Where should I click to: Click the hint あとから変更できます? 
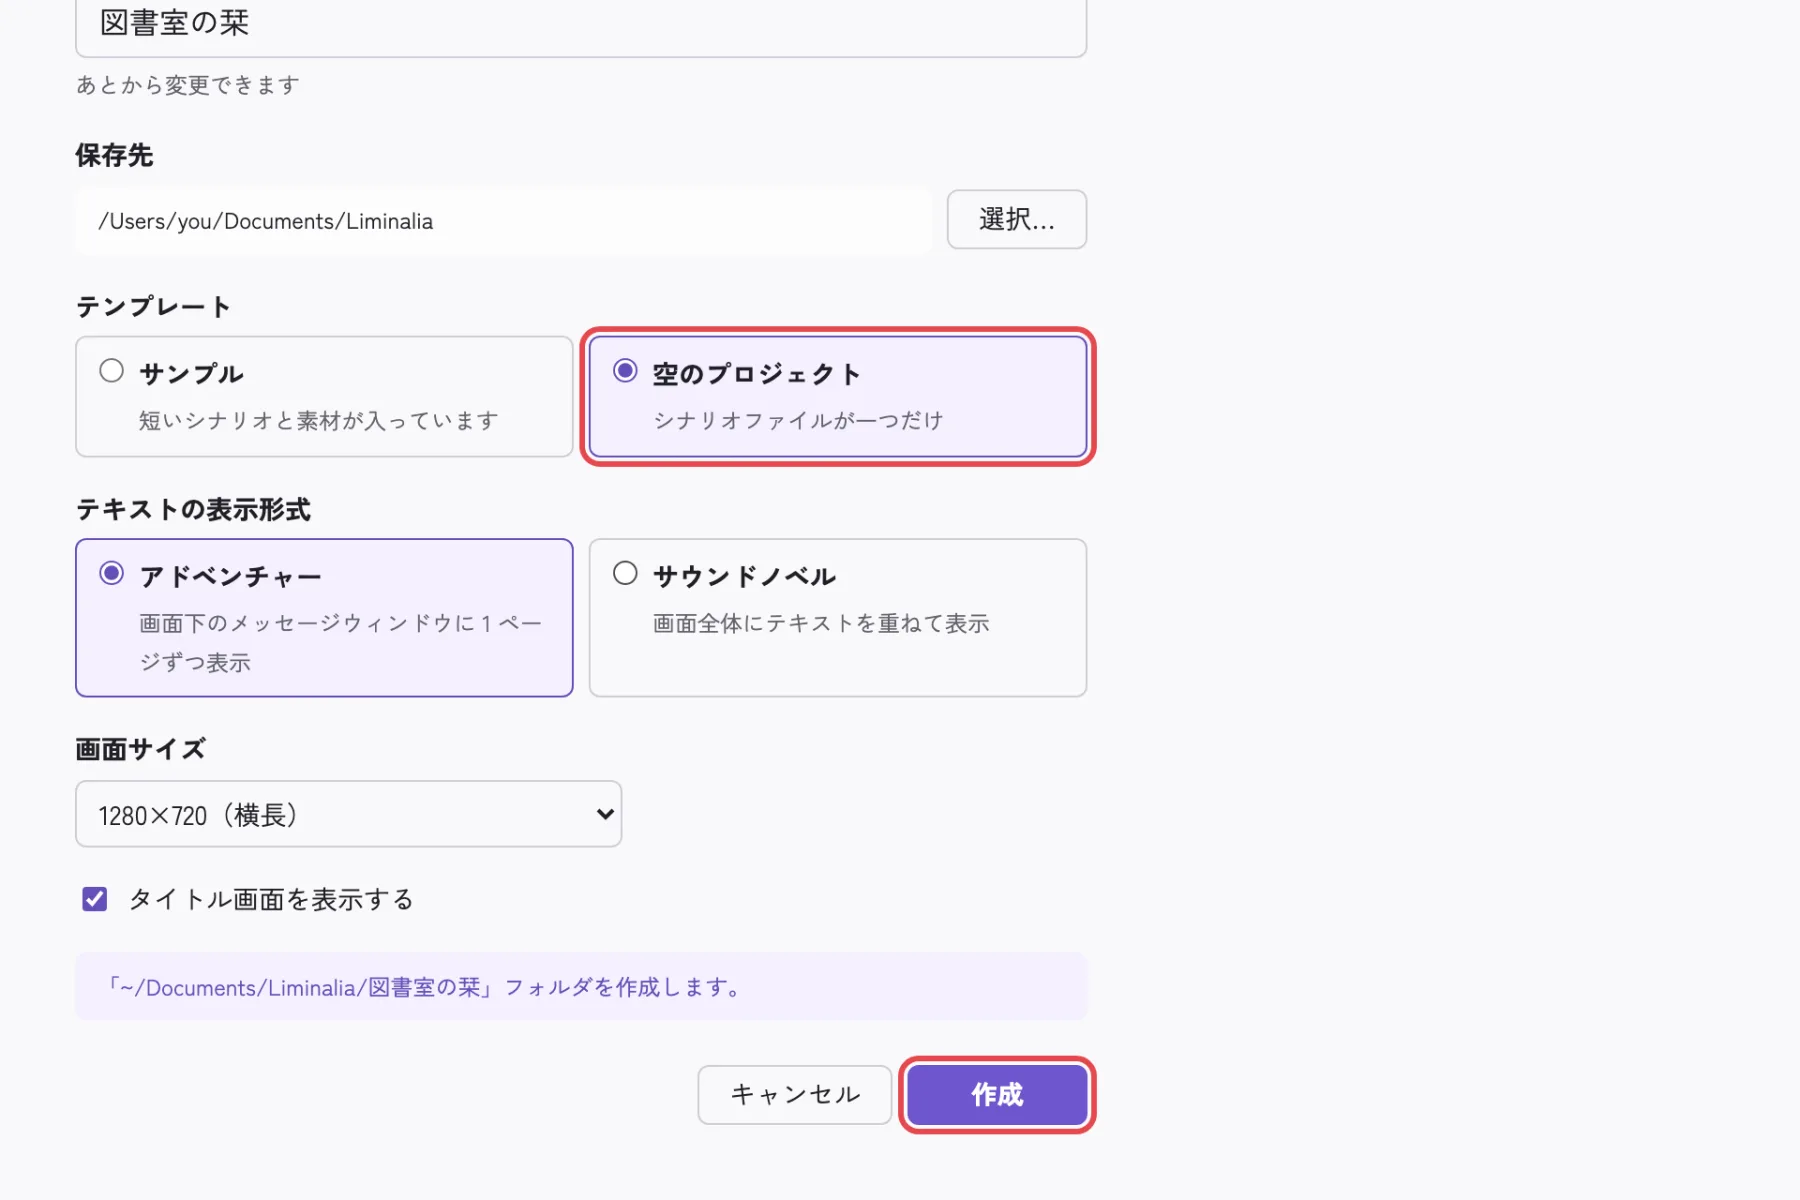(x=188, y=85)
